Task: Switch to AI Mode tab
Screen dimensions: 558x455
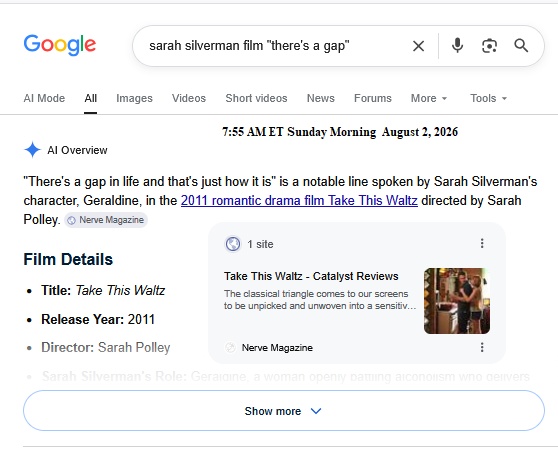Action: point(44,98)
